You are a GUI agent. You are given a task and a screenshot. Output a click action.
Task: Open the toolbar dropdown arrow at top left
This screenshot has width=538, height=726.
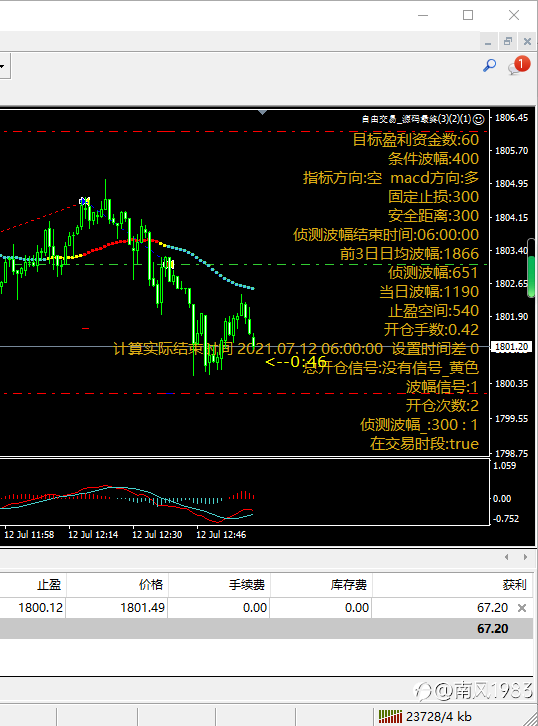[x=3, y=67]
